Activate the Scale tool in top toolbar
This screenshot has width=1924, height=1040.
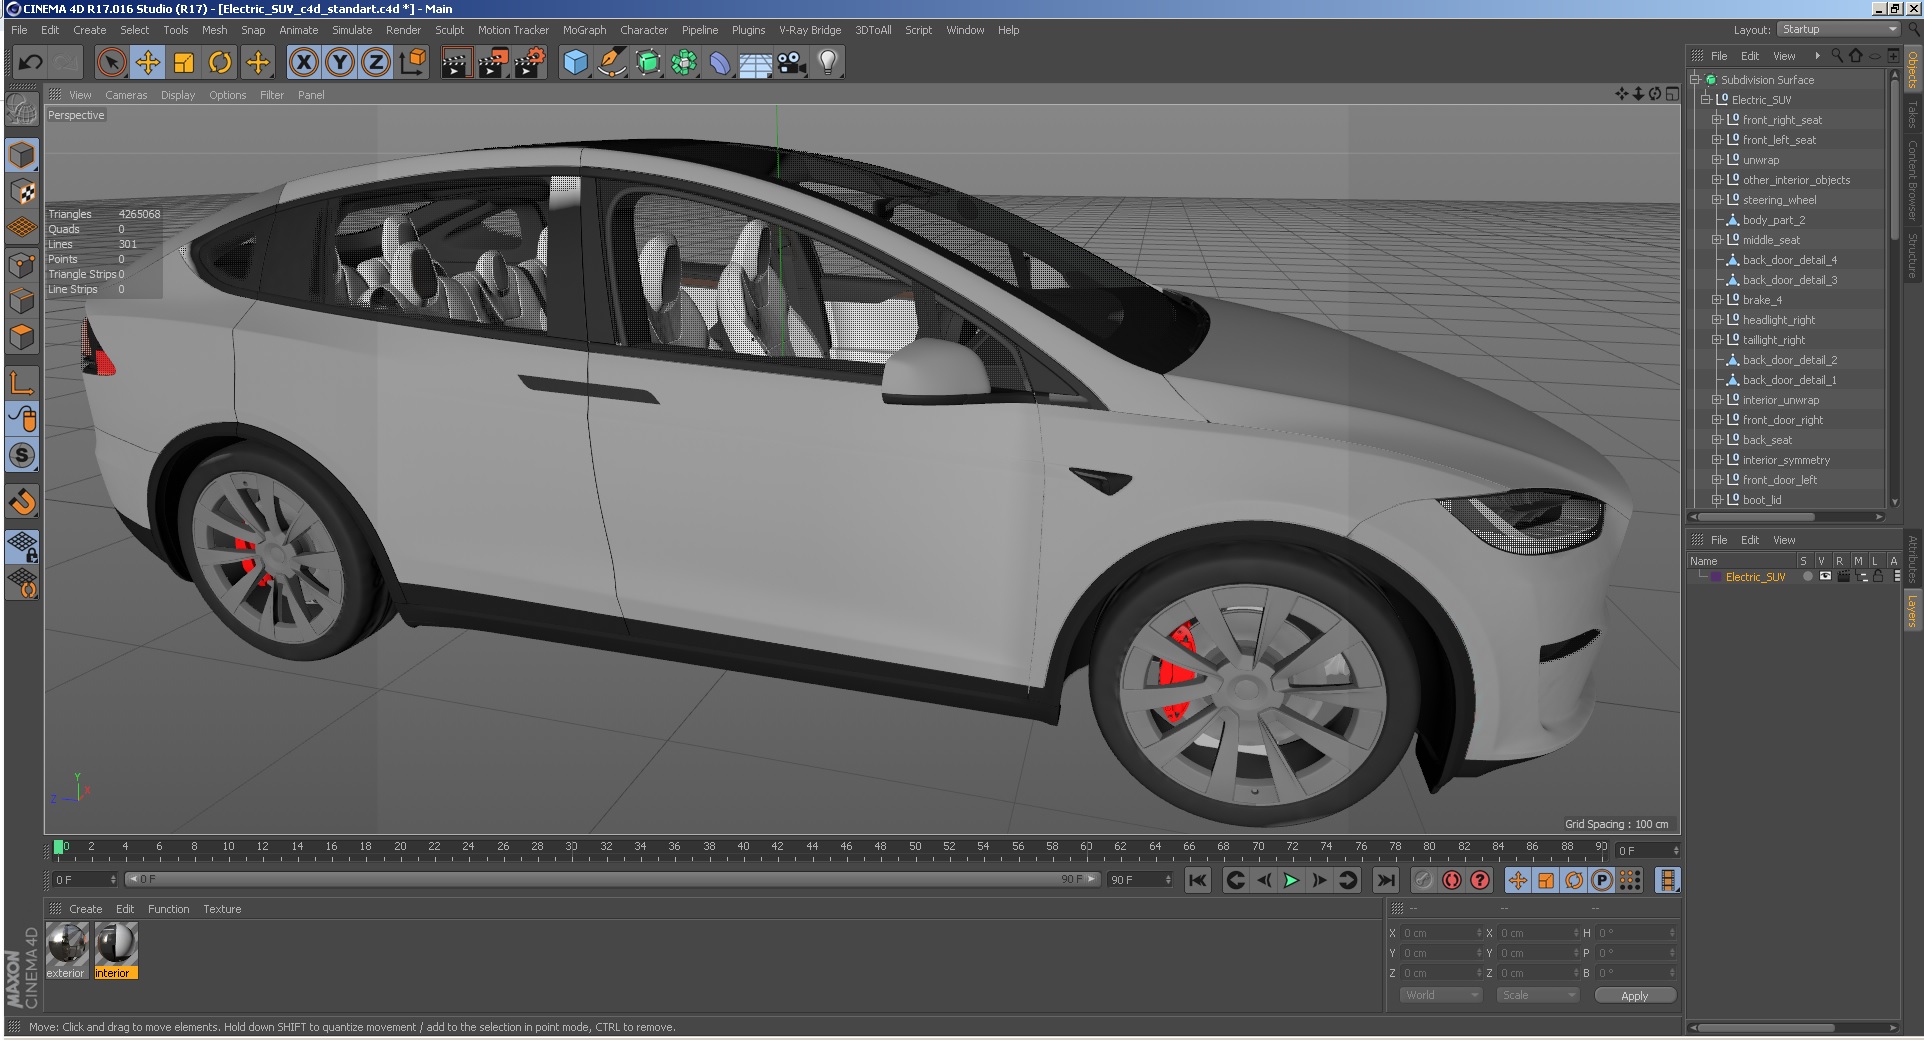(x=184, y=63)
